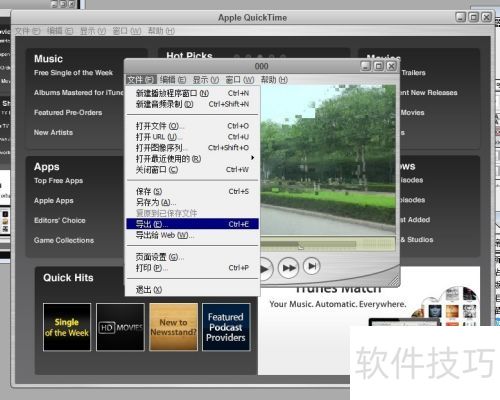Image resolution: width=500 pixels, height=400 pixels.
Task: Open Editors' Choice link
Action: (60, 220)
